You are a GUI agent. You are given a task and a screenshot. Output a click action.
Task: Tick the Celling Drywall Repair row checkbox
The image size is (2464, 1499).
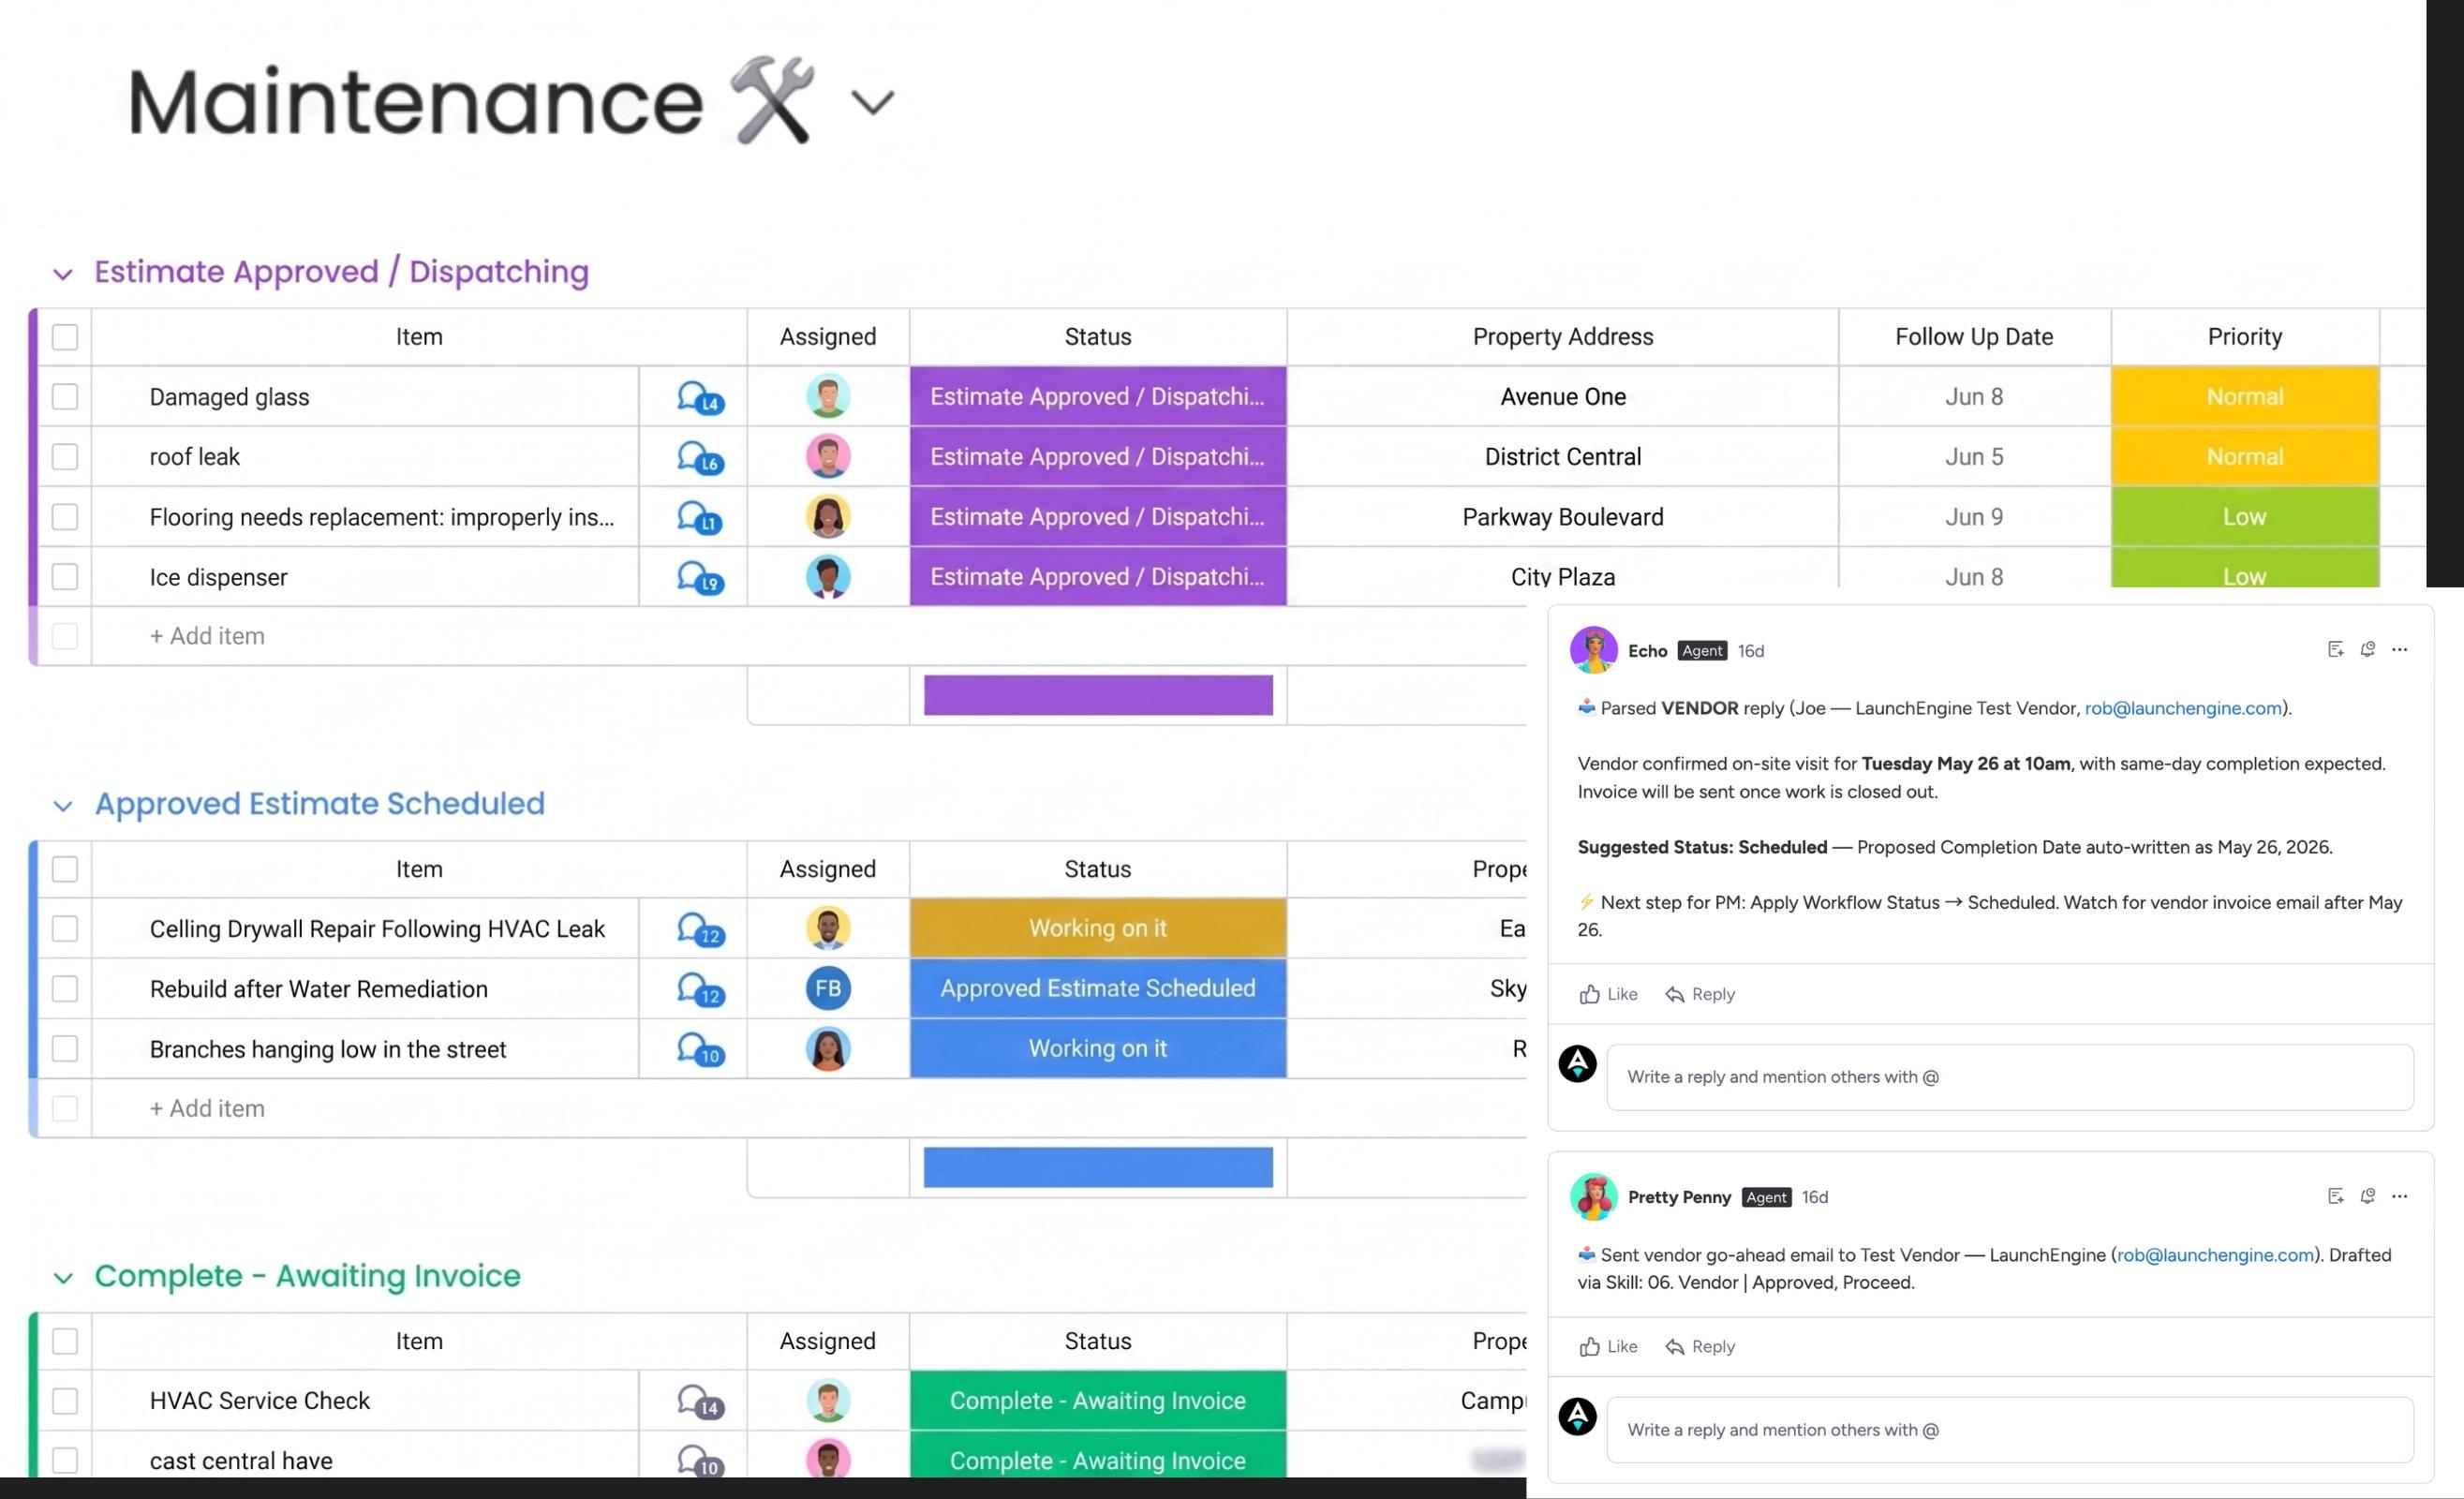coord(65,929)
